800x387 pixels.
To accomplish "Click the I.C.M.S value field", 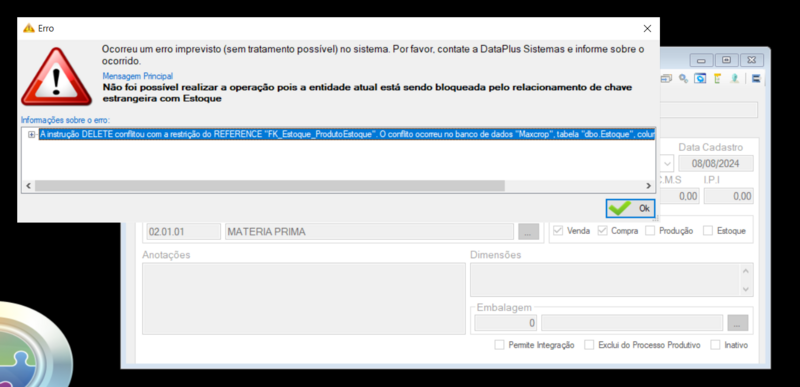I will click(679, 196).
